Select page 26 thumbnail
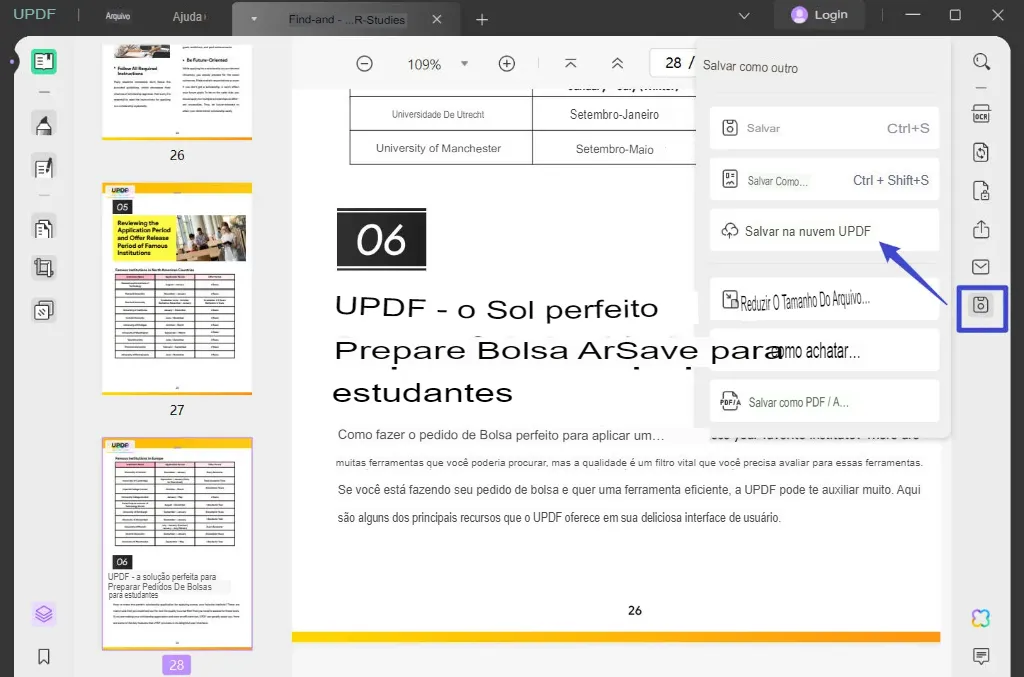The width and height of the screenshot is (1024, 677). [177, 91]
